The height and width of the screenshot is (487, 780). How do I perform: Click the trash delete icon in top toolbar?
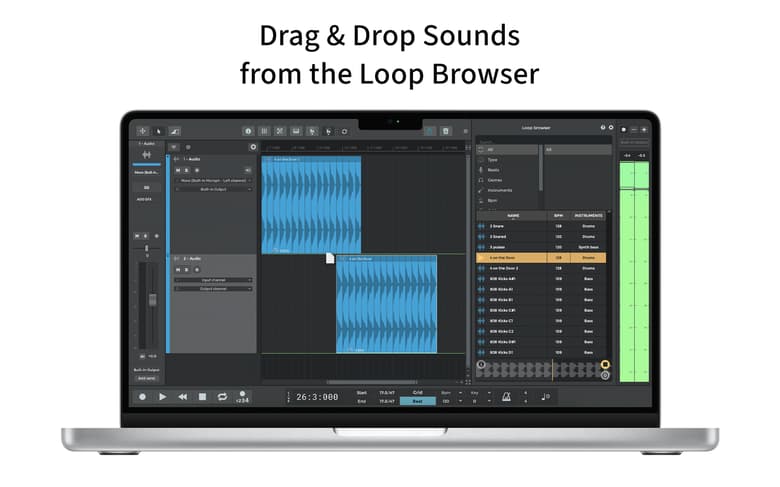446,130
